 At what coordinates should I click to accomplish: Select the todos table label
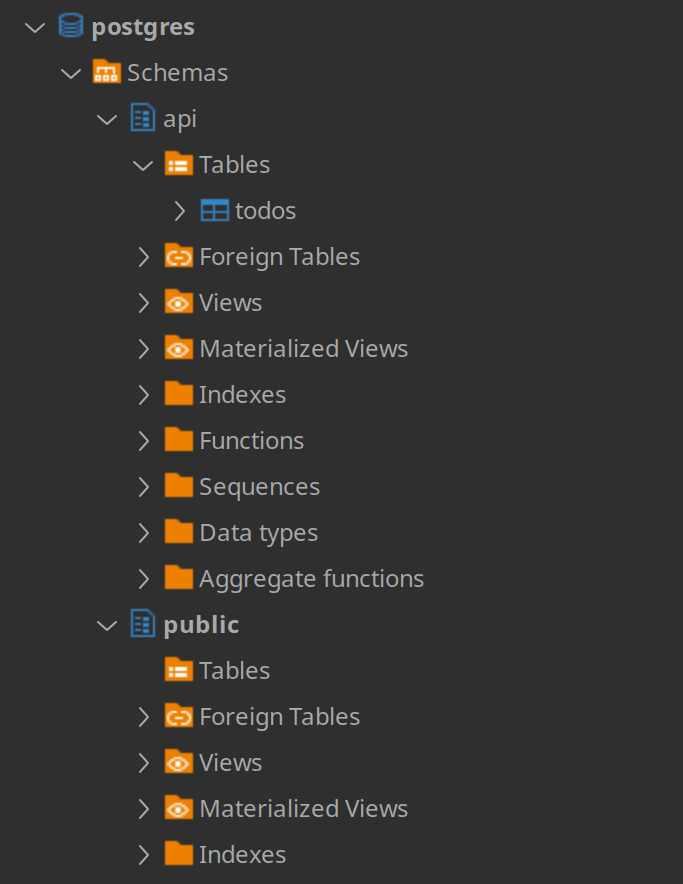point(266,211)
